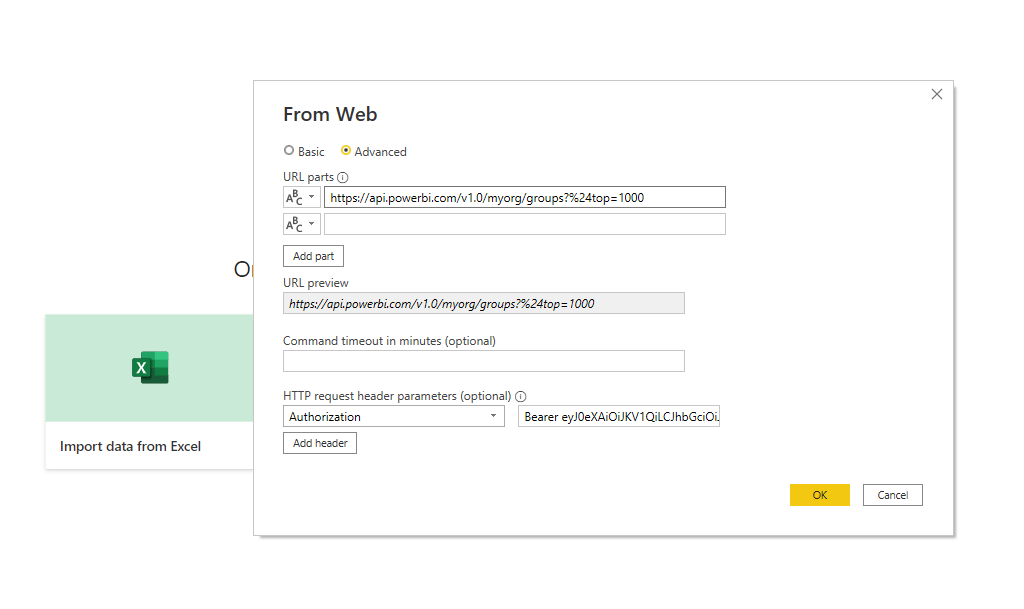This screenshot has width=1024, height=609.
Task: Open the first URL part type dropdown
Action: click(x=302, y=197)
